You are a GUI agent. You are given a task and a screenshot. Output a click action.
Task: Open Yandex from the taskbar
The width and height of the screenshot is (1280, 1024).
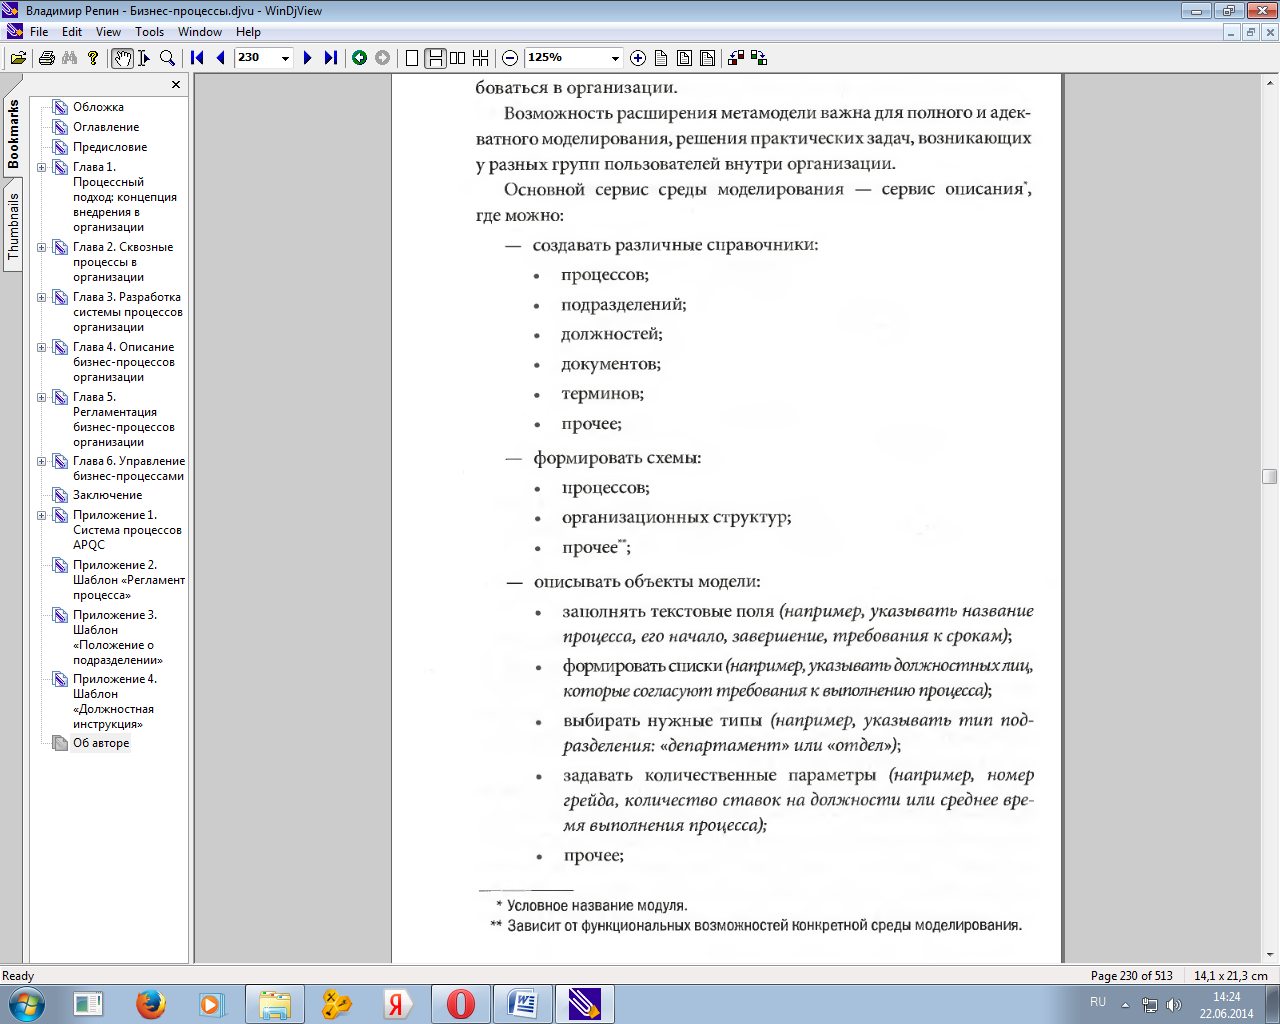(399, 1004)
